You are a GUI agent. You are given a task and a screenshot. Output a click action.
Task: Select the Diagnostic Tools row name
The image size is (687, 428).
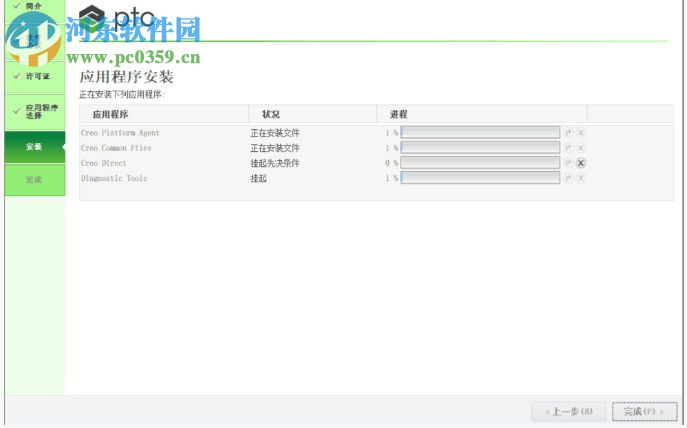(114, 178)
